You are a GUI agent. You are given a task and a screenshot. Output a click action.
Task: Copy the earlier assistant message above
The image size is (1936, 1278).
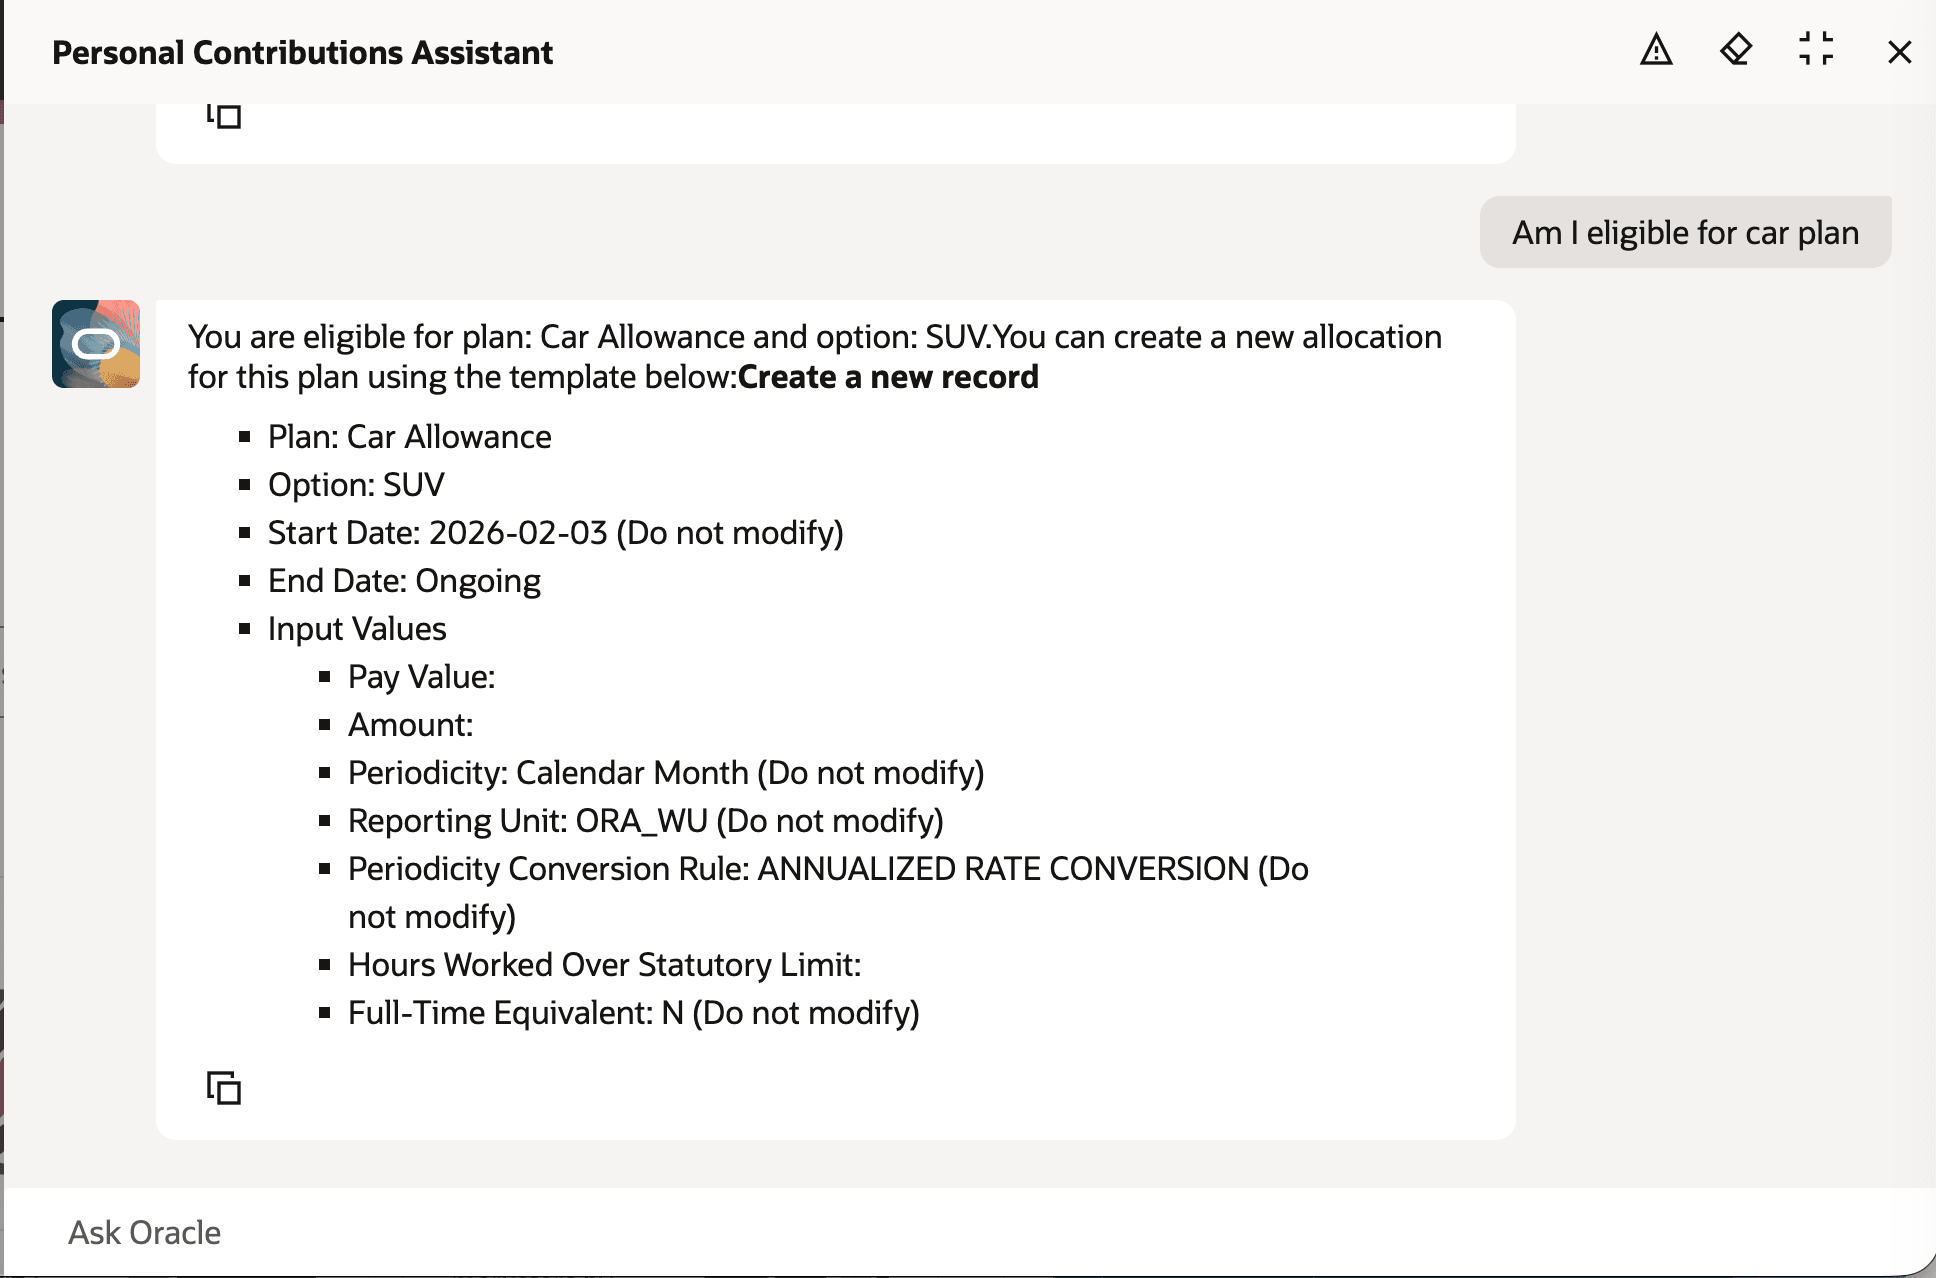[x=222, y=116]
